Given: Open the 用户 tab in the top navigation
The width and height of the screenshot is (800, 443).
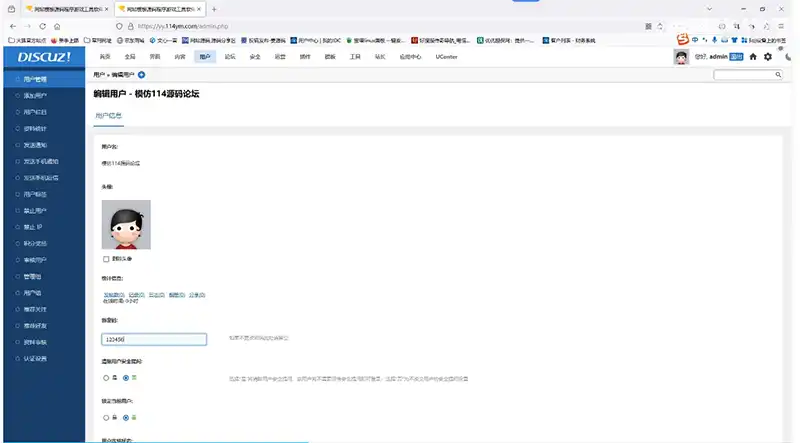Looking at the screenshot, I should click(205, 57).
